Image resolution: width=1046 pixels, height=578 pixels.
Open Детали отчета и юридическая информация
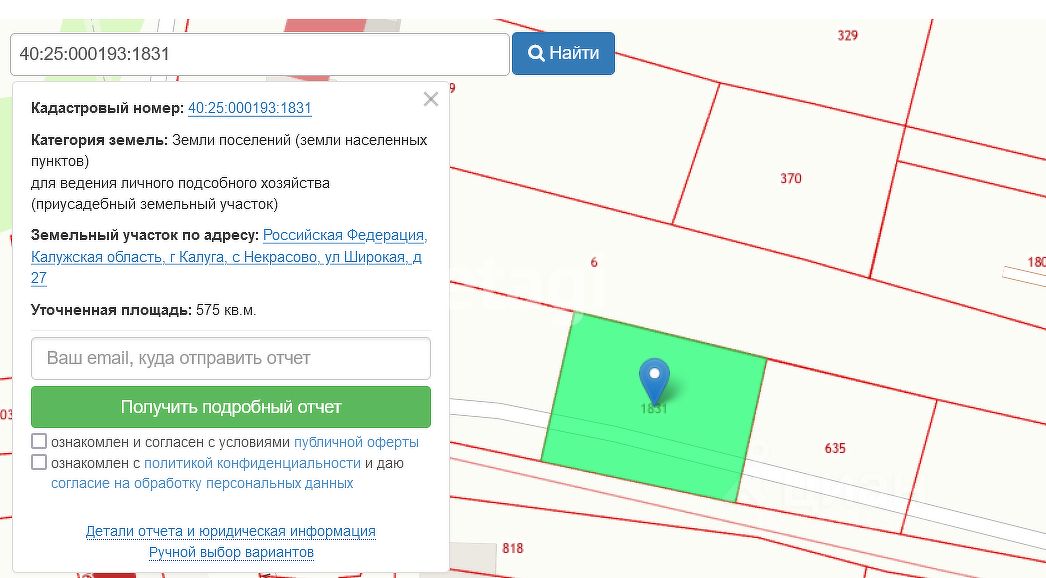[231, 531]
